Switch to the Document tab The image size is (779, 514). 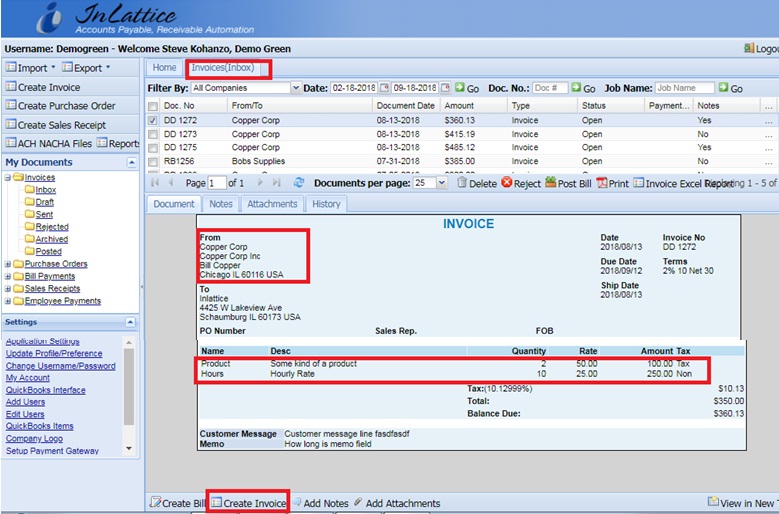174,204
